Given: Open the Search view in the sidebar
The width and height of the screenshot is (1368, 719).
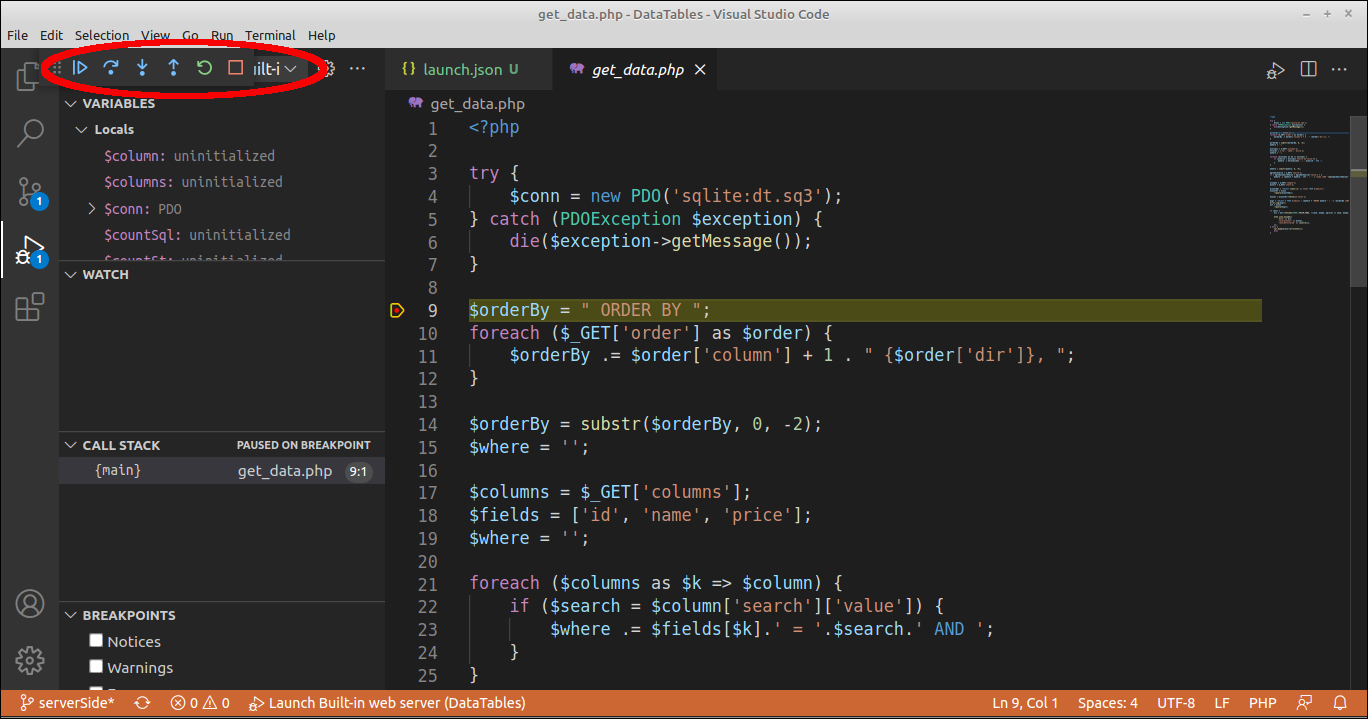Looking at the screenshot, I should click(x=29, y=132).
